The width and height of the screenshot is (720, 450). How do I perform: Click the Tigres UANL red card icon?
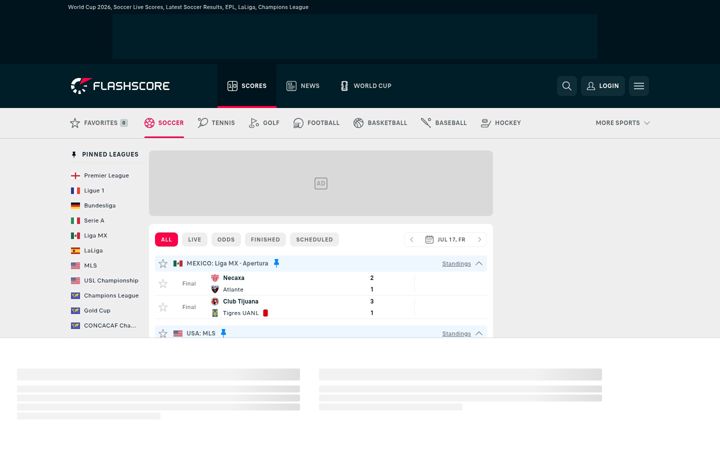point(265,313)
